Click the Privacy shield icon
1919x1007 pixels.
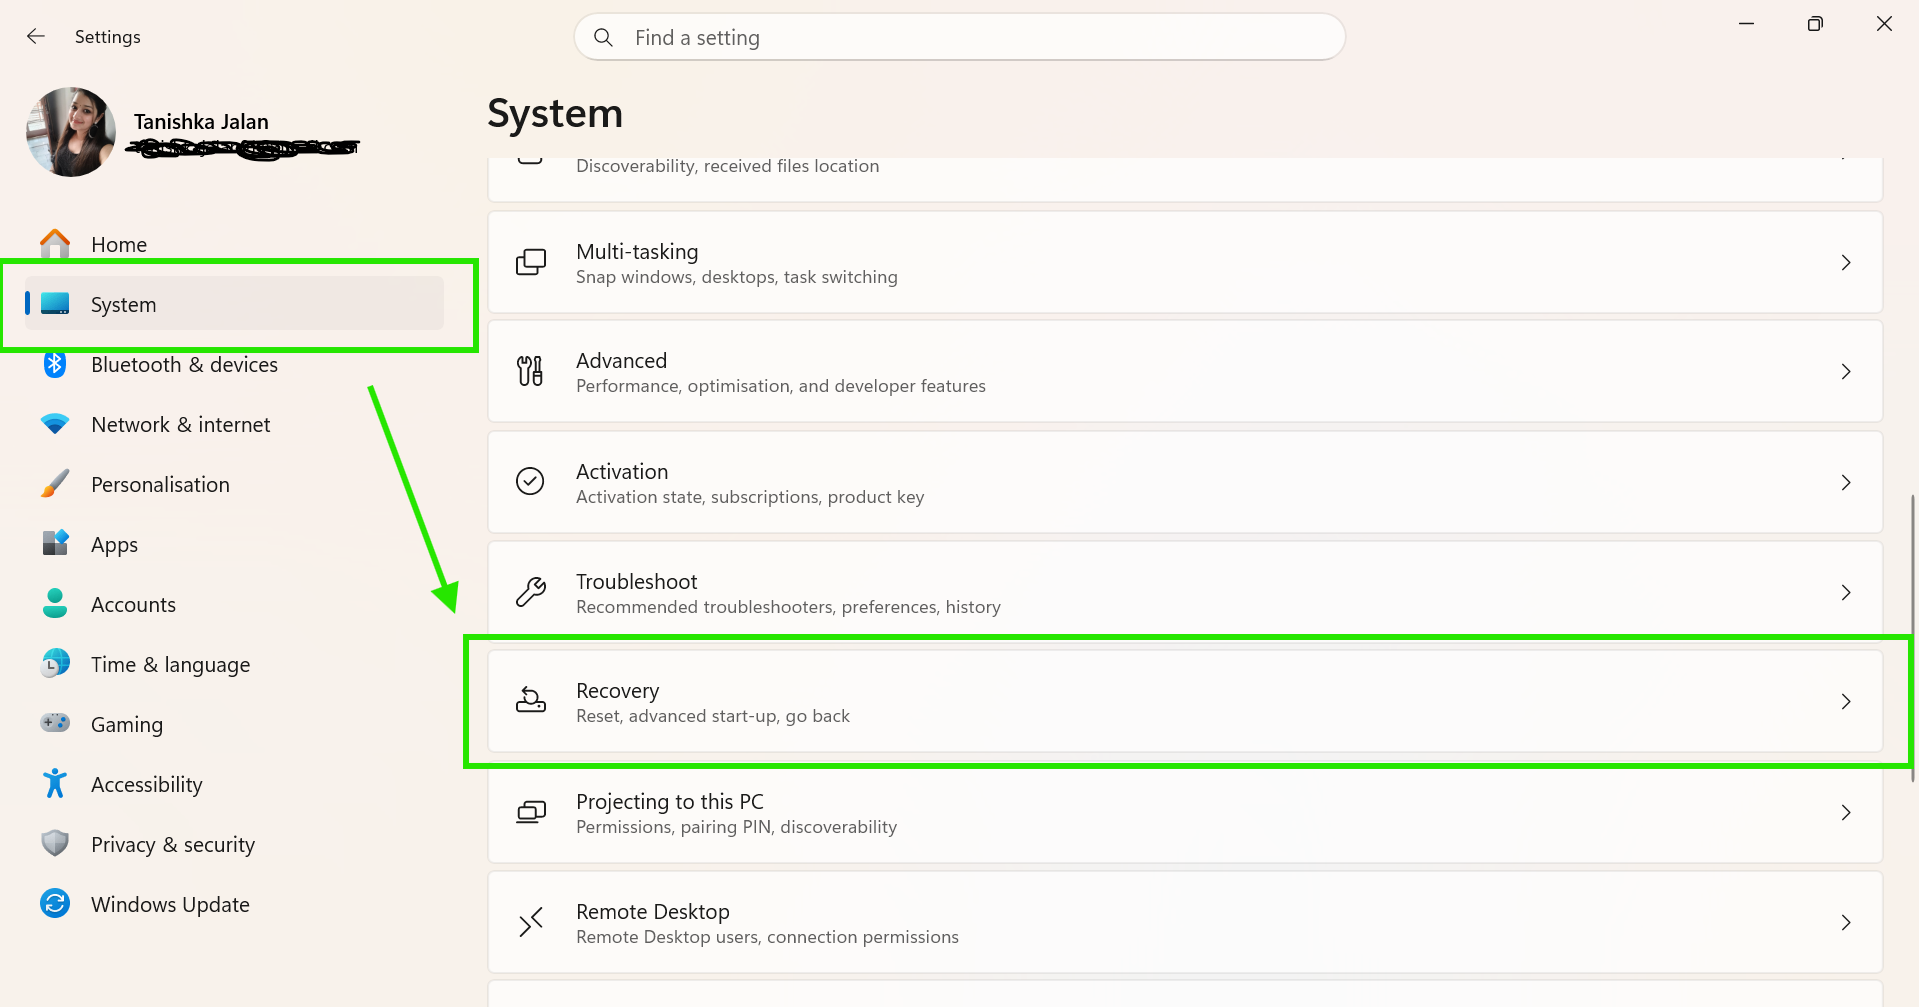(55, 843)
